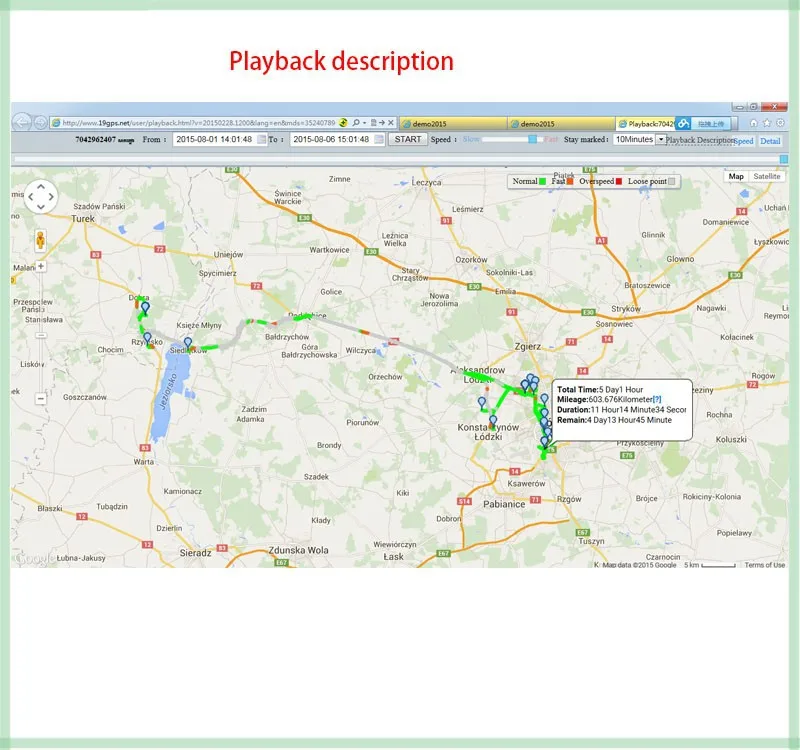The width and height of the screenshot is (800, 750).
Task: Click the Loose point gray legend swatch
Action: click(x=672, y=181)
